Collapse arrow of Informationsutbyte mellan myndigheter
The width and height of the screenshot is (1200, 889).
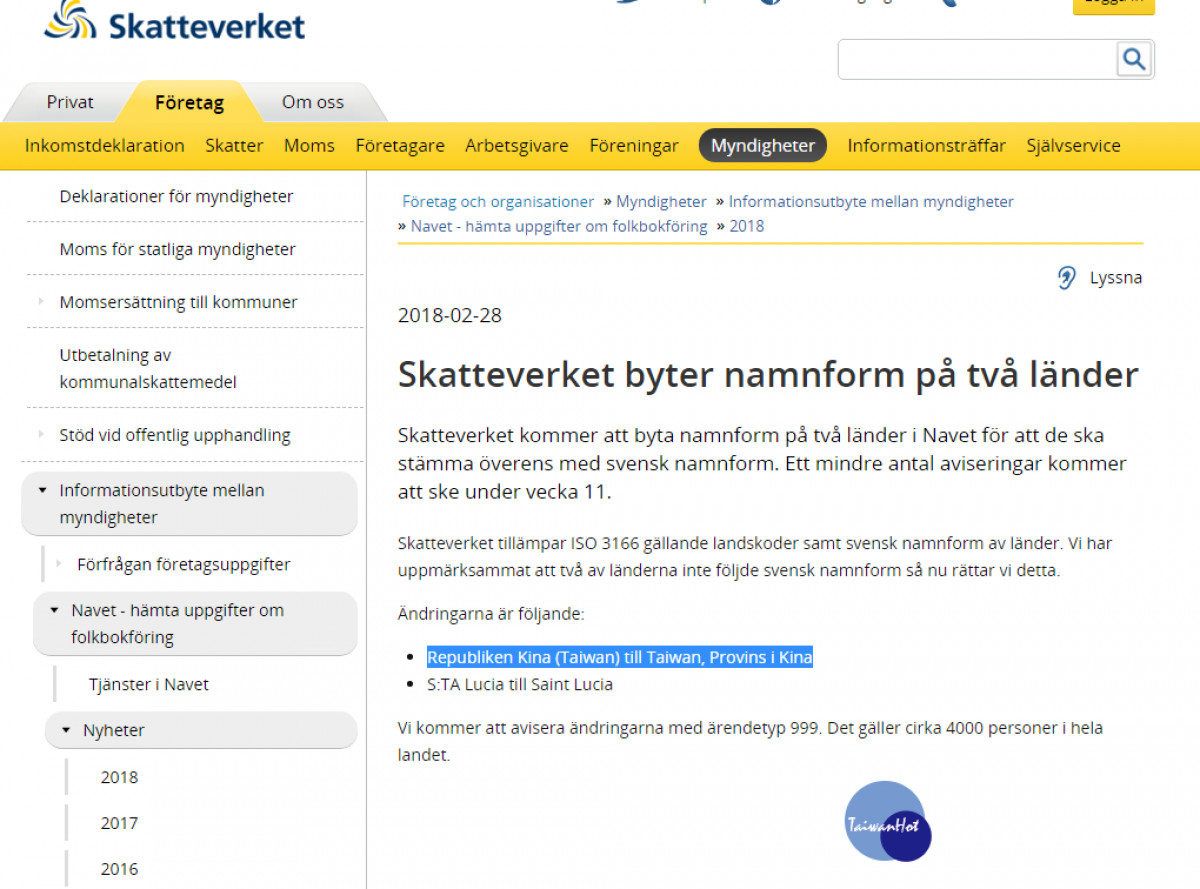tap(42, 490)
